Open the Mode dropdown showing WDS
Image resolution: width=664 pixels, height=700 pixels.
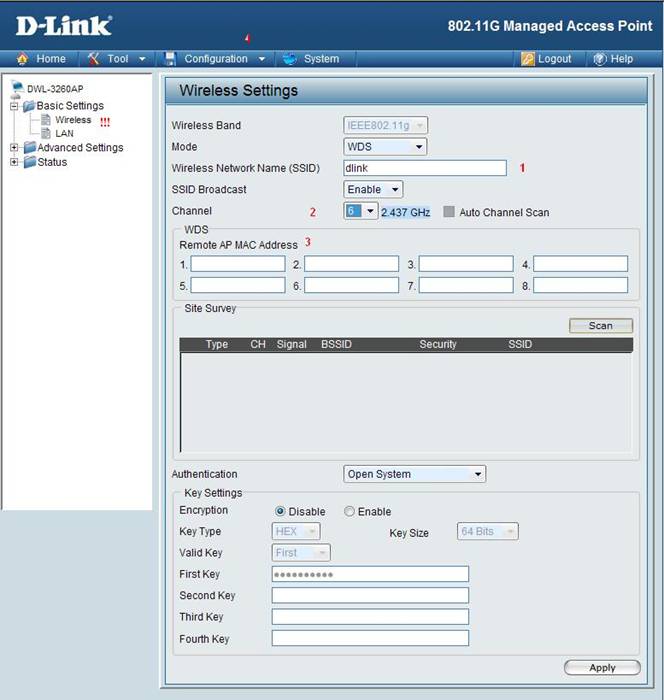pyautogui.click(x=385, y=147)
